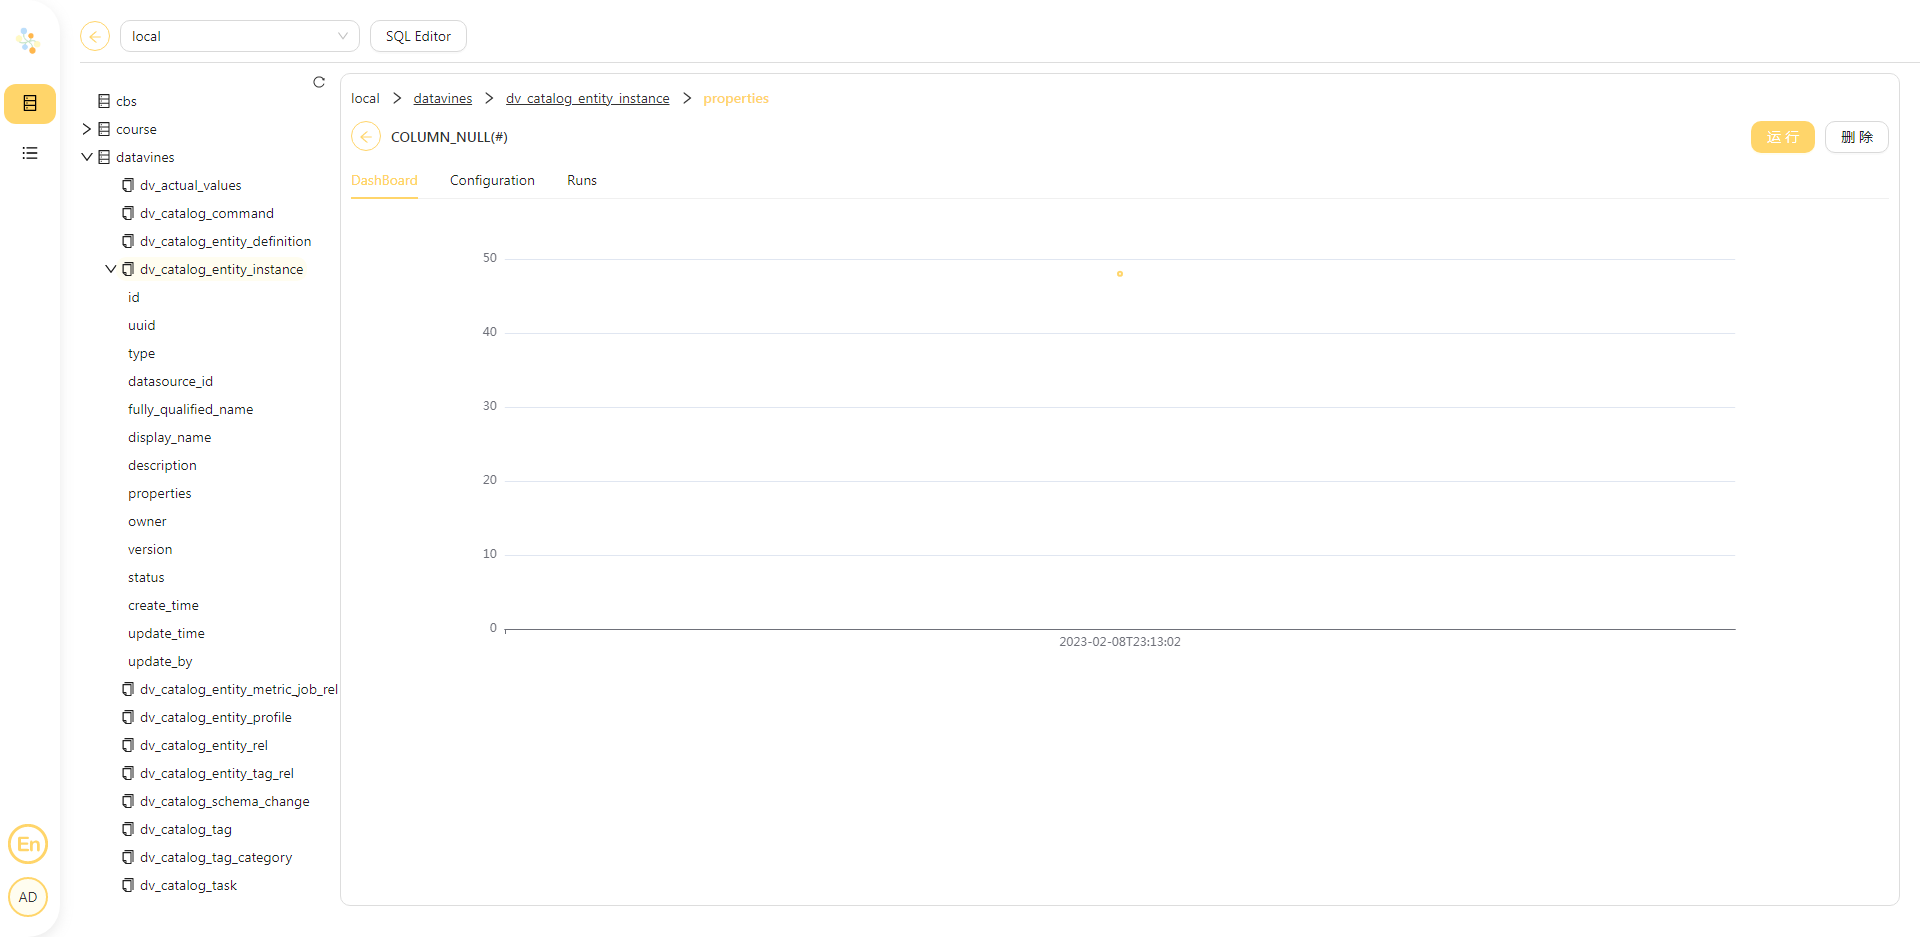This screenshot has width=1920, height=937.
Task: Select the id column
Action: pyautogui.click(x=134, y=297)
